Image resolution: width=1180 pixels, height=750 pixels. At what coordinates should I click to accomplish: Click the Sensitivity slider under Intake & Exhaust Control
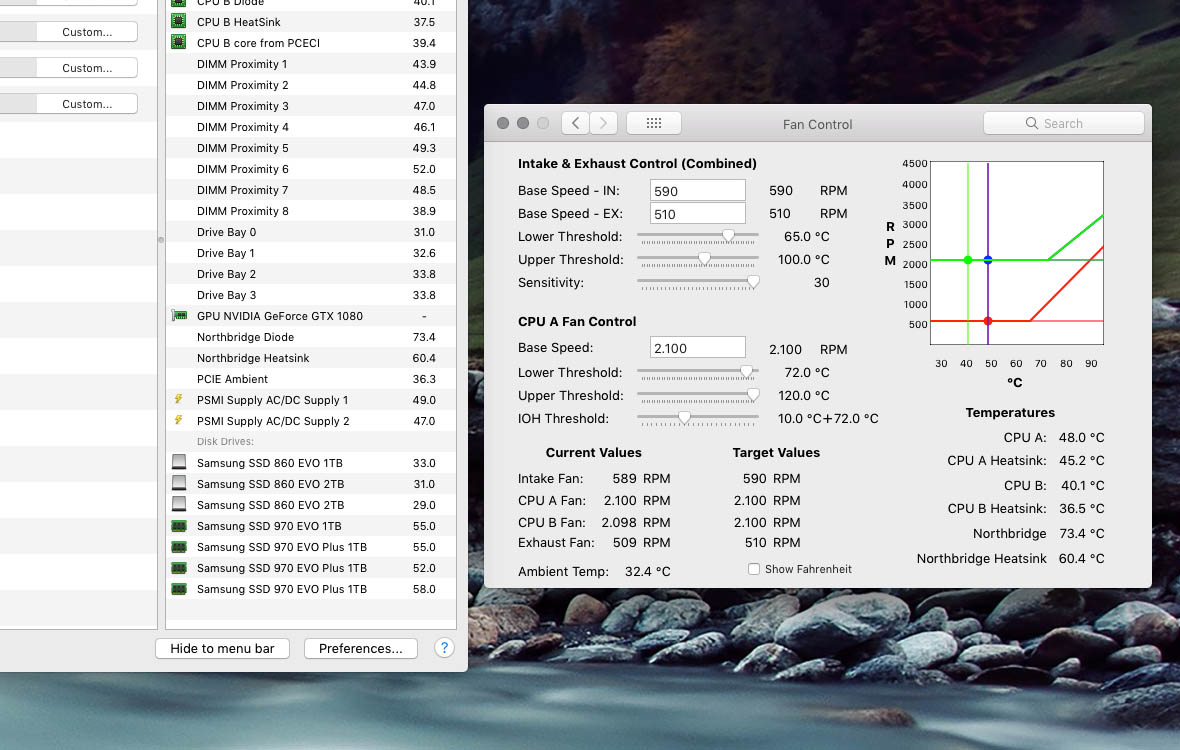click(x=698, y=283)
